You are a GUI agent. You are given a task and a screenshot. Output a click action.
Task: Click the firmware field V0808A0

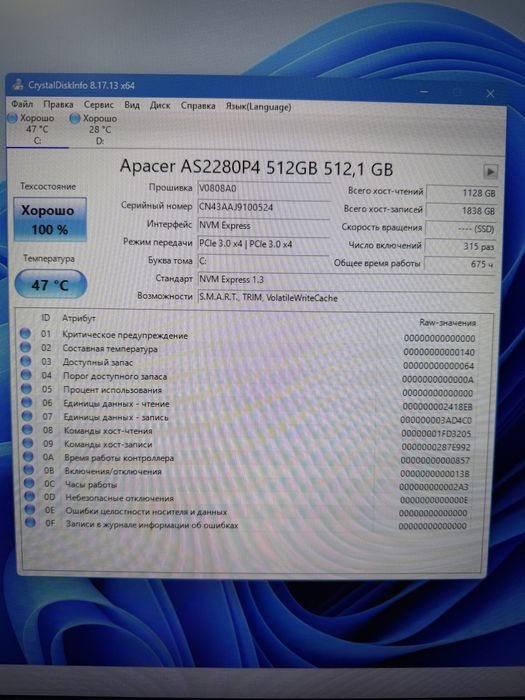(263, 189)
